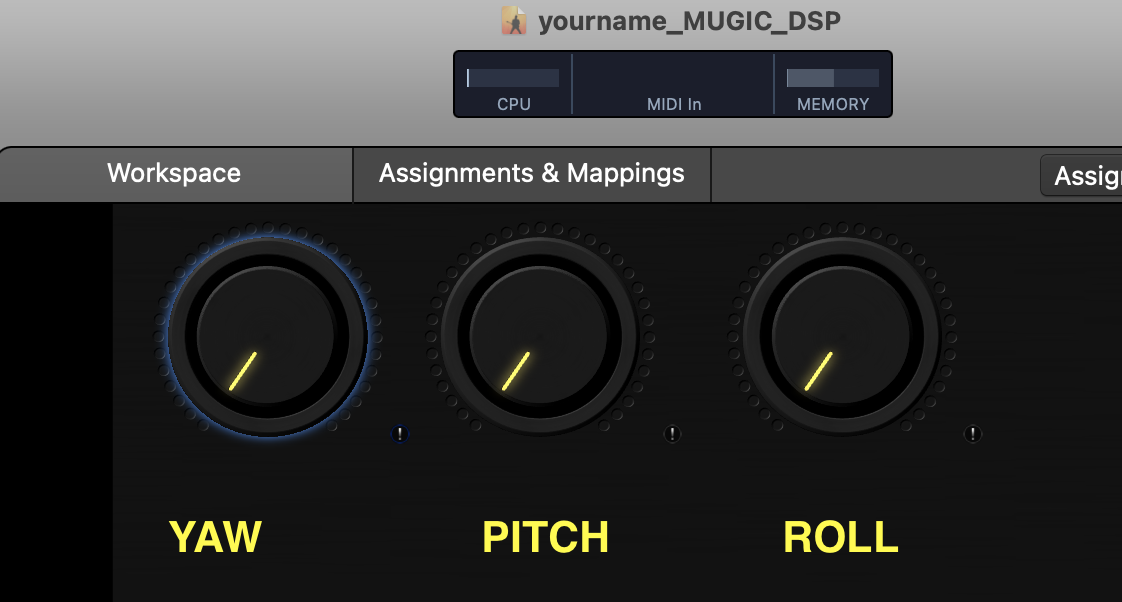Screen dimensions: 1122x602
Task: Click the MEMORY usage meter
Action: coord(832,79)
